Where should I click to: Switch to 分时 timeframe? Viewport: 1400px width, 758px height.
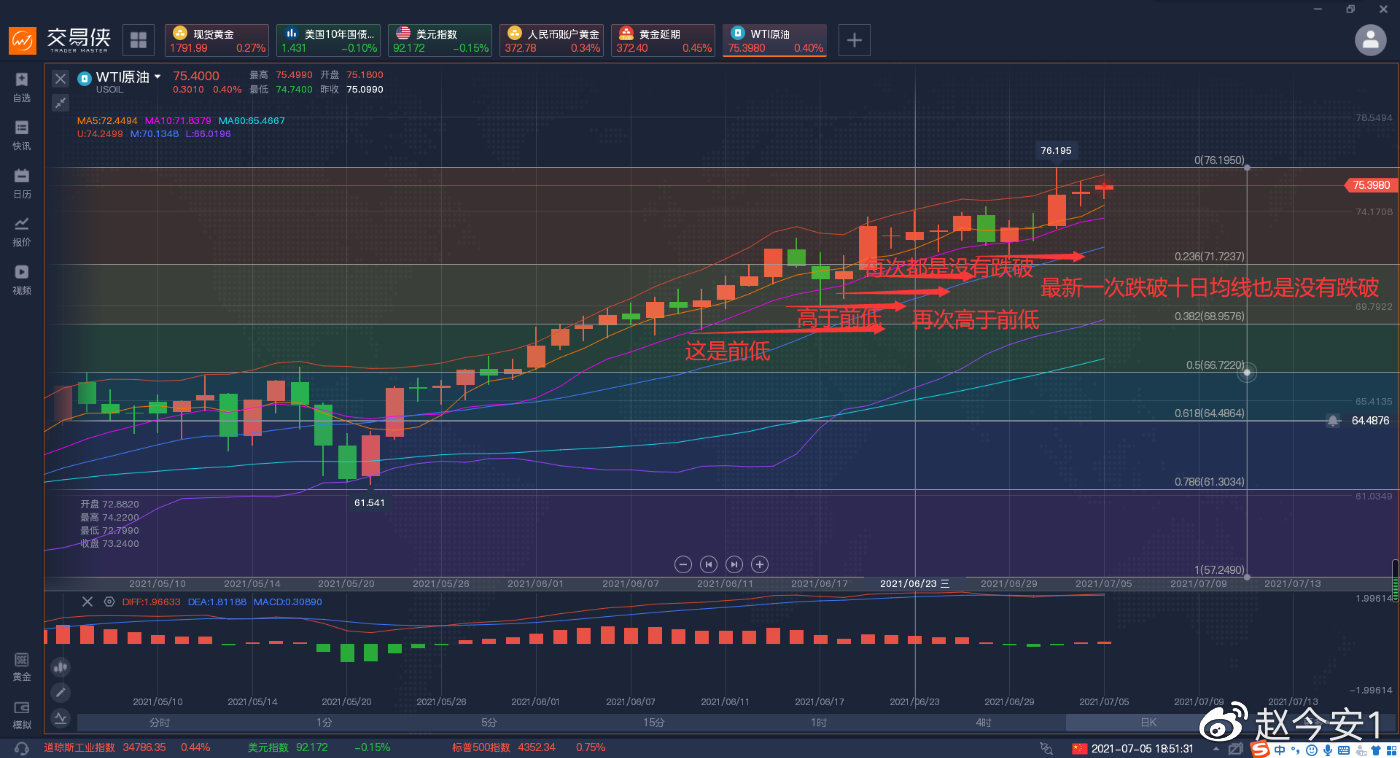pyautogui.click(x=159, y=722)
